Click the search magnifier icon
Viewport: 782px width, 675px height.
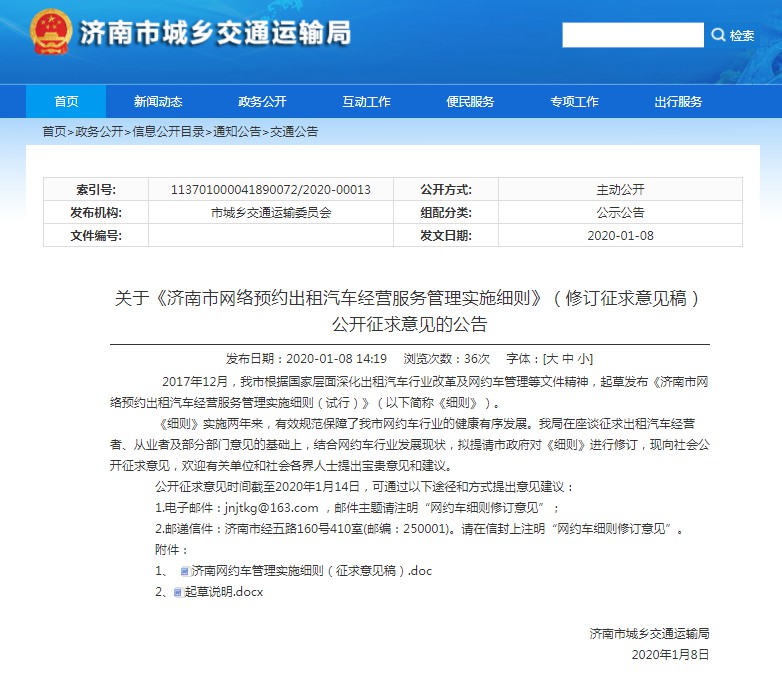(x=718, y=35)
